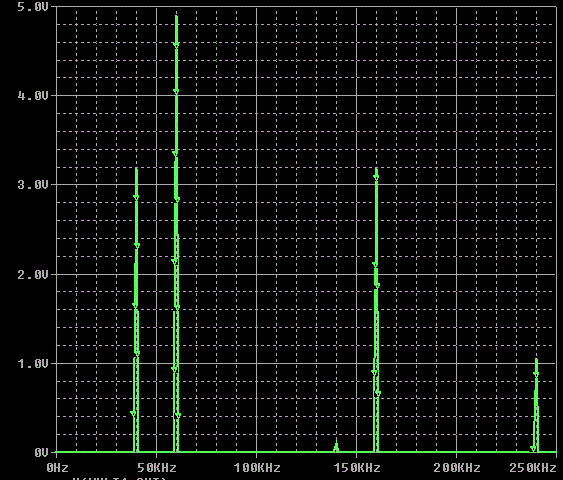The image size is (563, 480).
Task: Click the 150KHz frequency axis label
Action: 357,468
